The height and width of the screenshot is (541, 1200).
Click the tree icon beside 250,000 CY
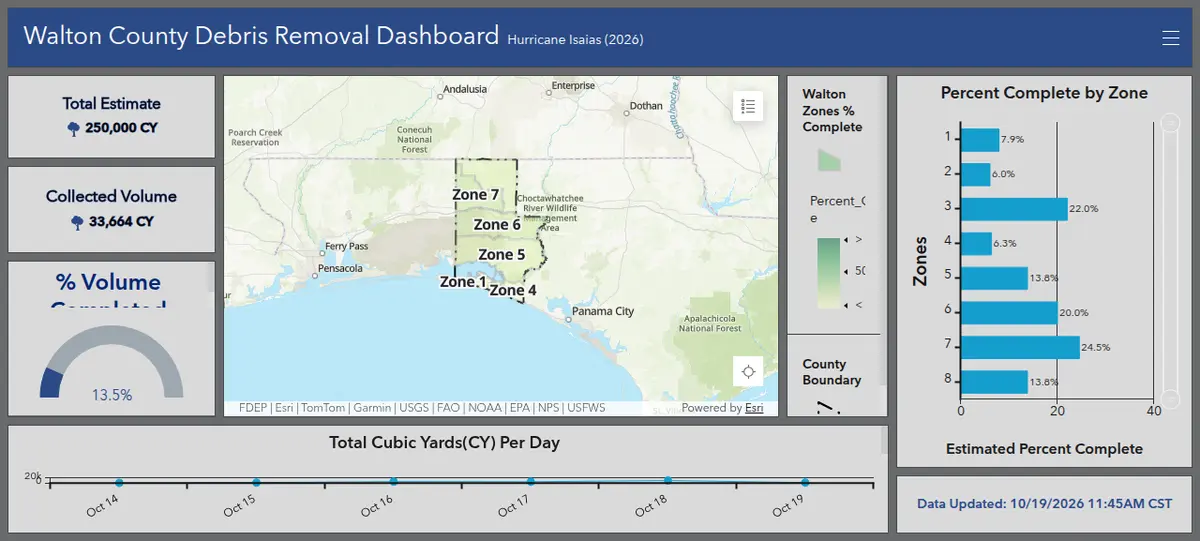click(74, 128)
